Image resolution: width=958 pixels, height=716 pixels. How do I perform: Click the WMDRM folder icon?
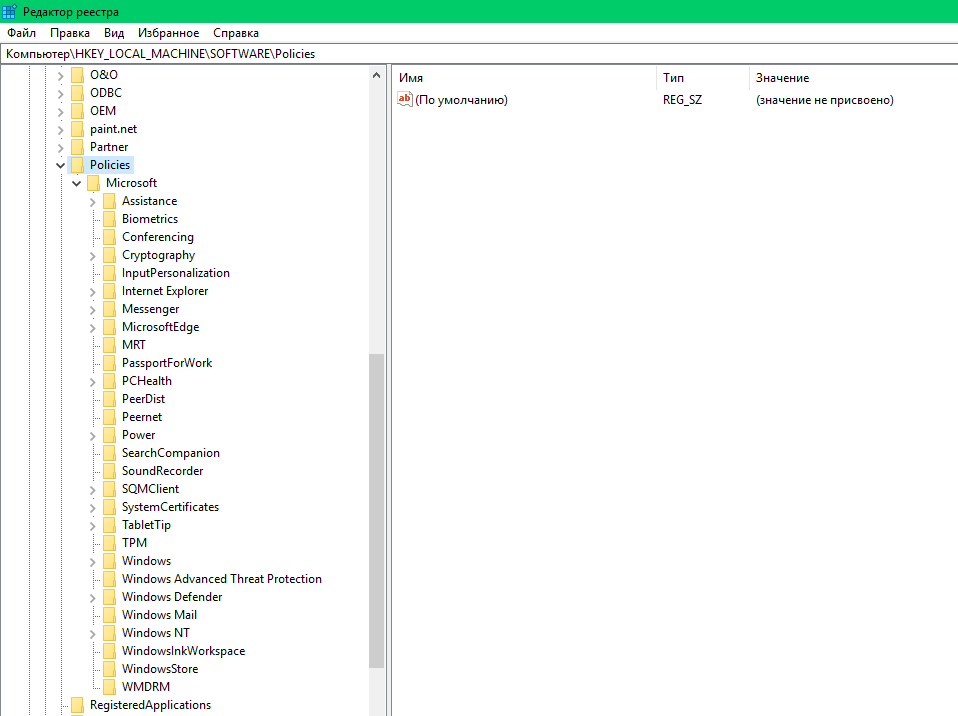(109, 687)
